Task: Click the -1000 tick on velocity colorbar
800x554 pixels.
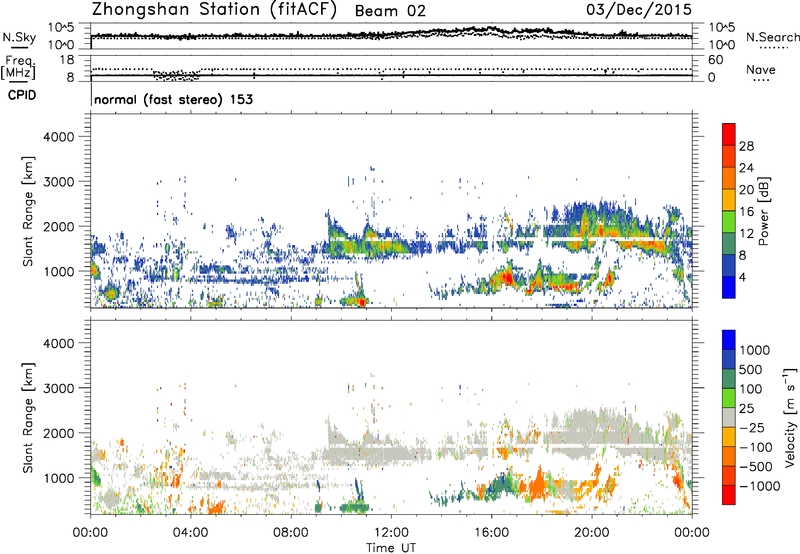Action: [760, 486]
